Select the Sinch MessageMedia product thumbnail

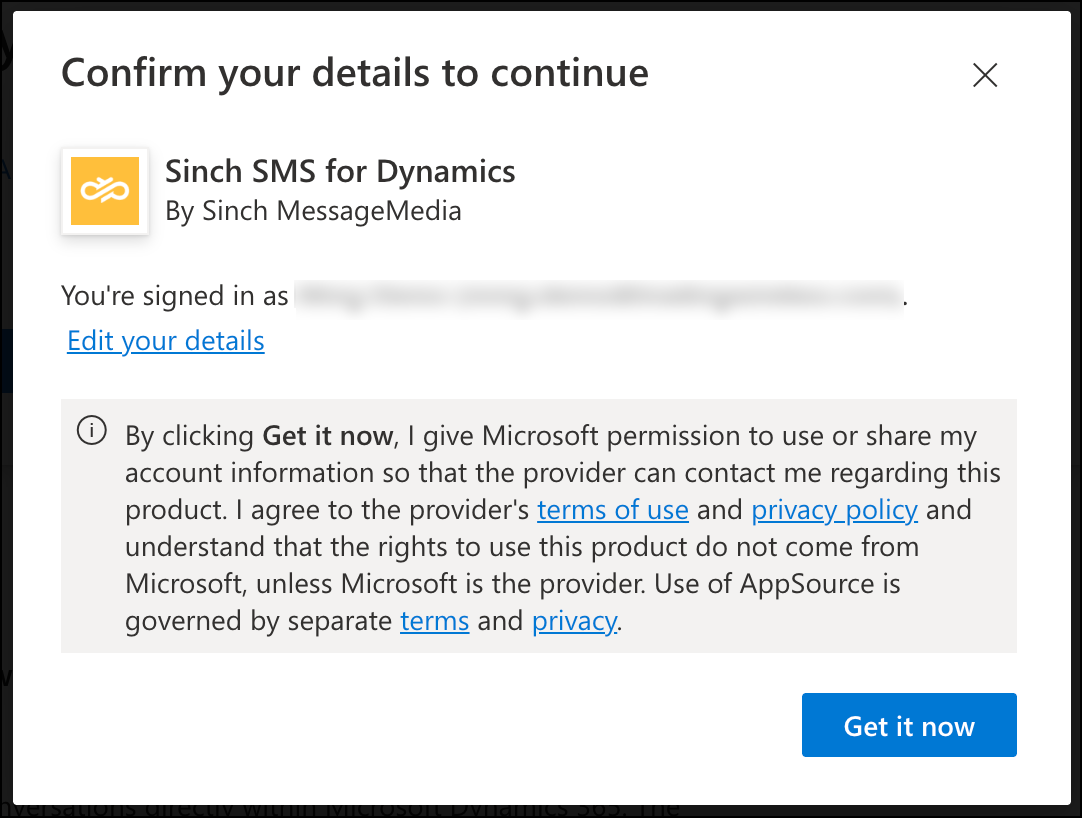pos(104,191)
